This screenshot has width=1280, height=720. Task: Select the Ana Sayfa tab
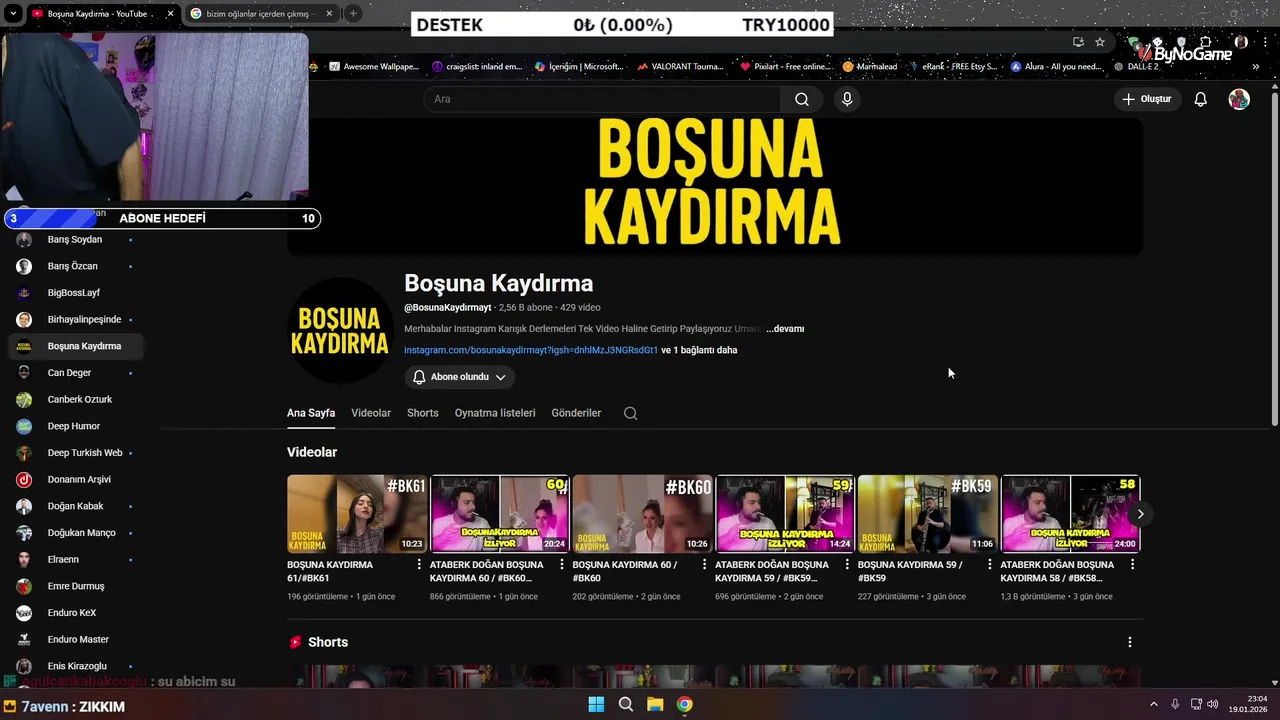click(x=311, y=413)
